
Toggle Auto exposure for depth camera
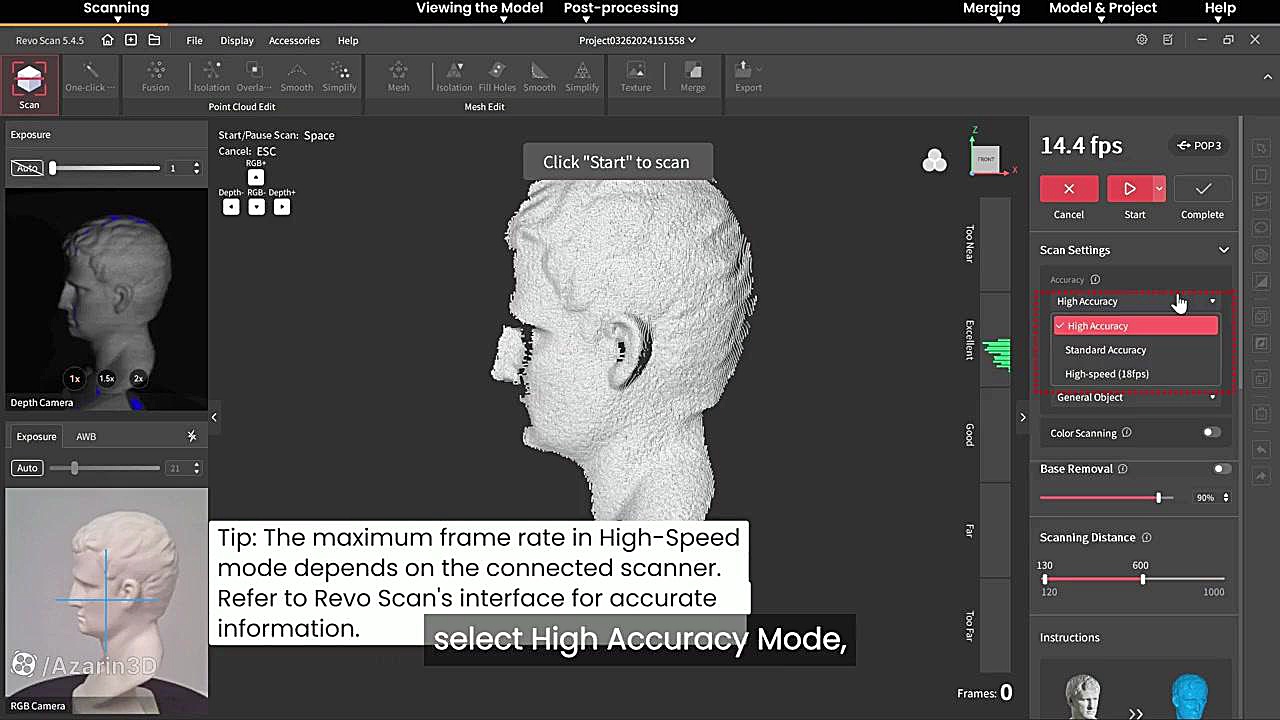(27, 168)
